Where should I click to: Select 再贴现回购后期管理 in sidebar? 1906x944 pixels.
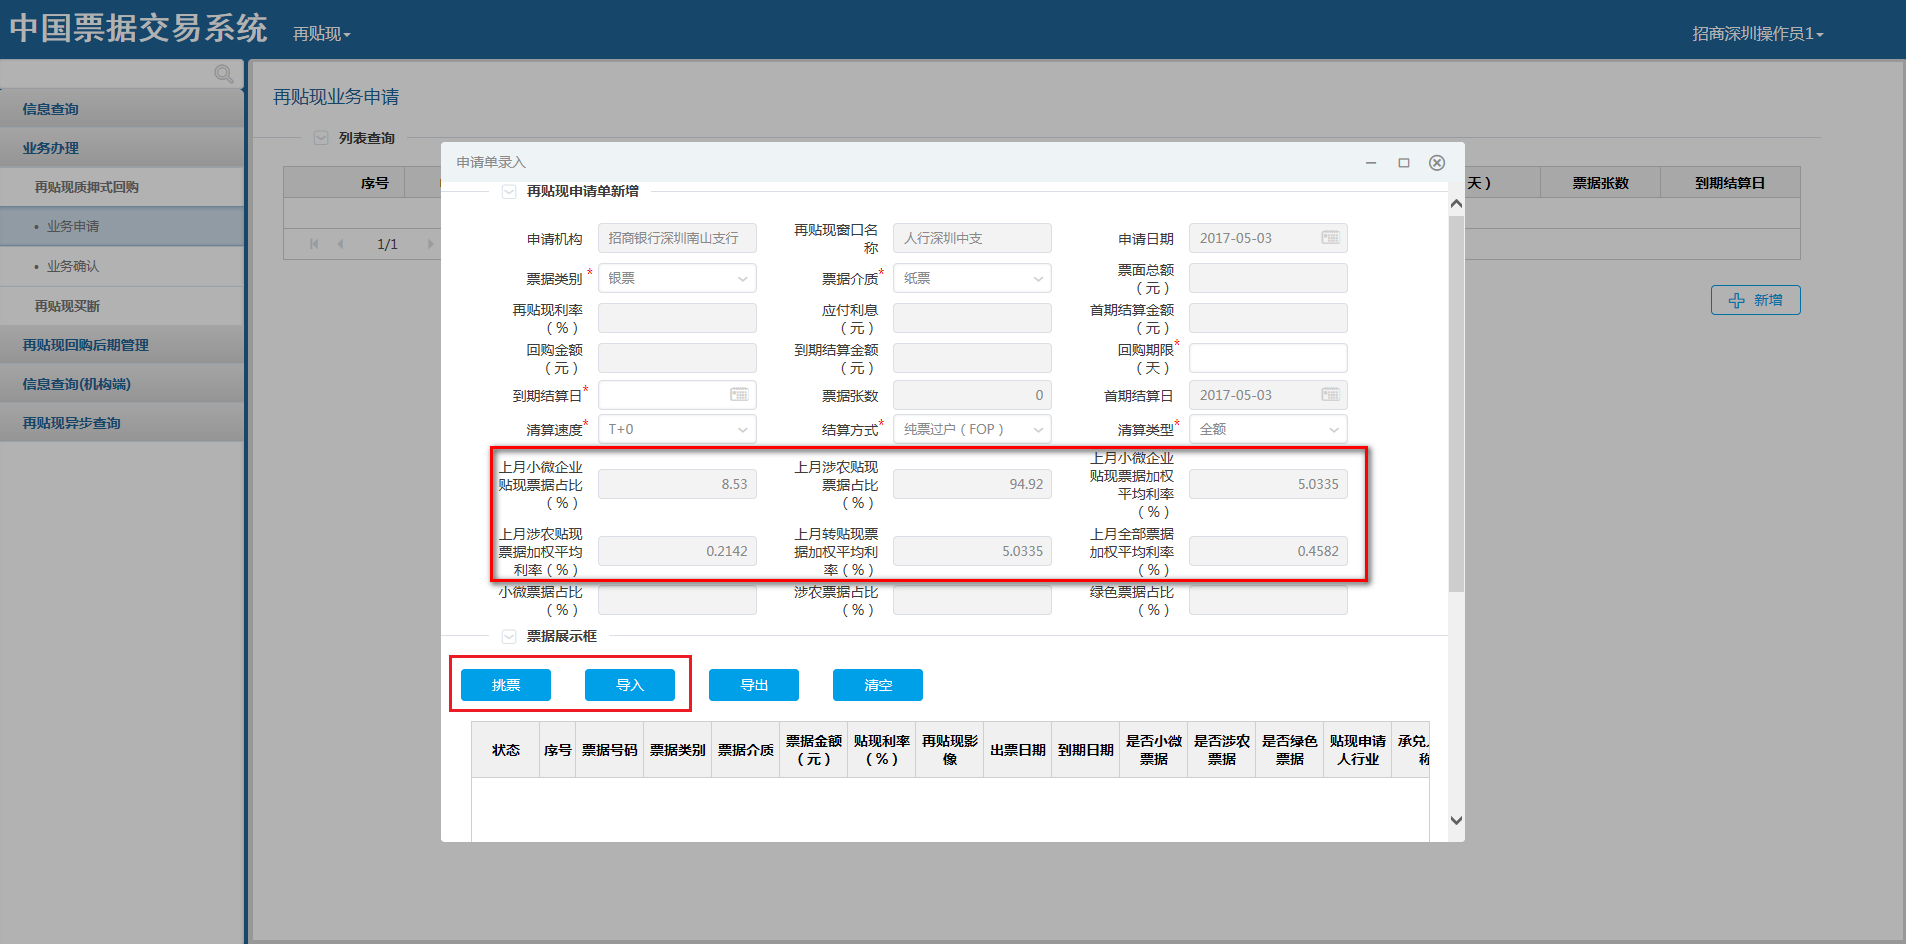86,345
